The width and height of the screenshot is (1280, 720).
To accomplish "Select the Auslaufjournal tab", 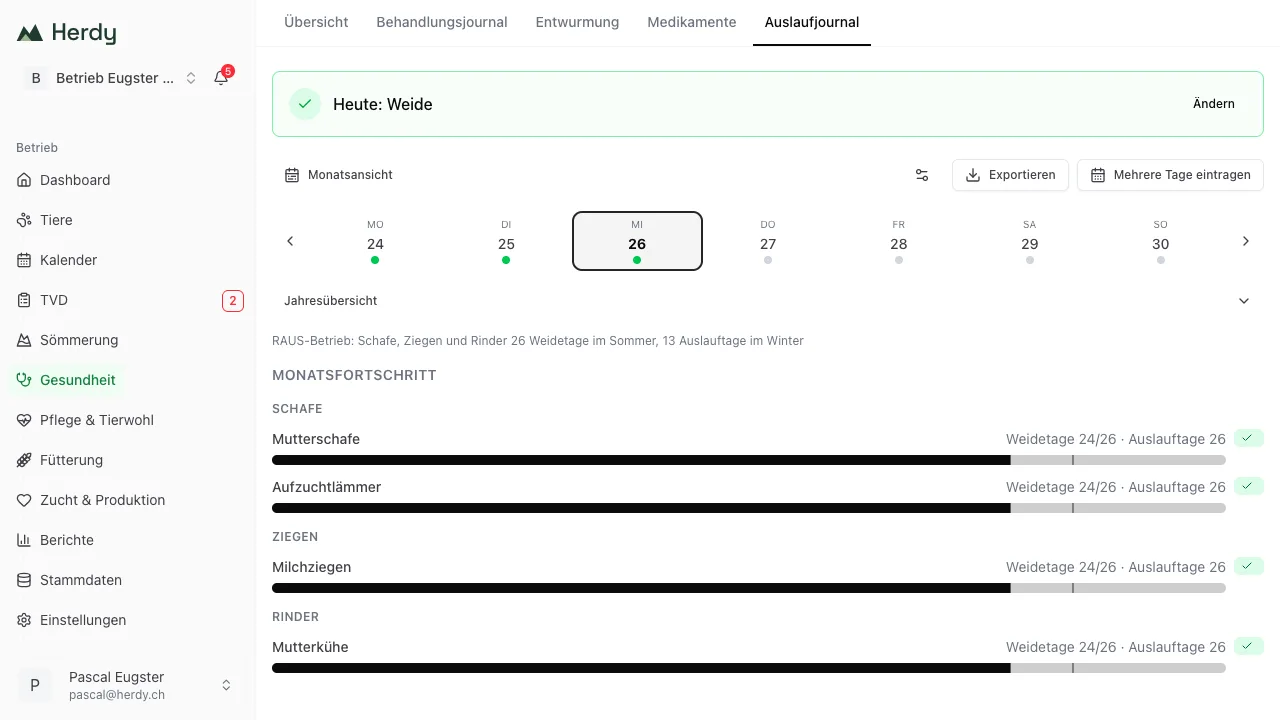I will (x=812, y=22).
